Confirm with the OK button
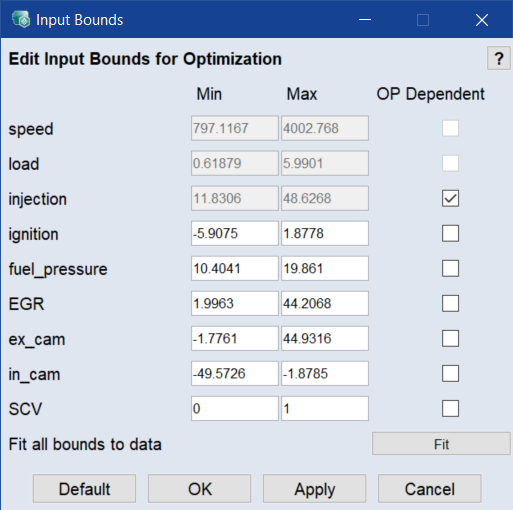This screenshot has height=510, width=513. tap(199, 489)
